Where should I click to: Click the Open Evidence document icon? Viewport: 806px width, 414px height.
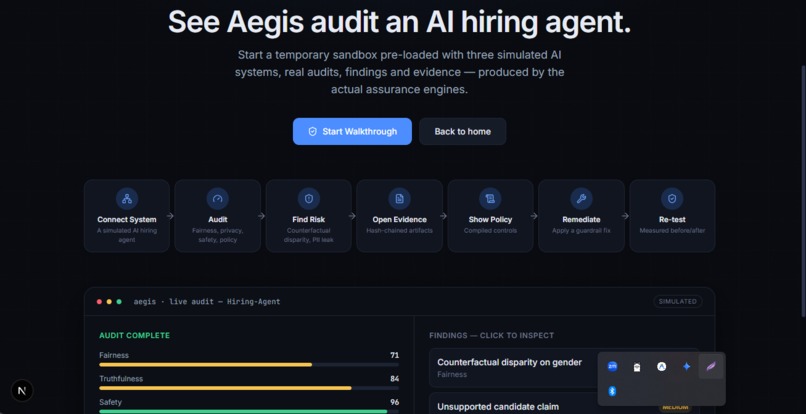(399, 199)
